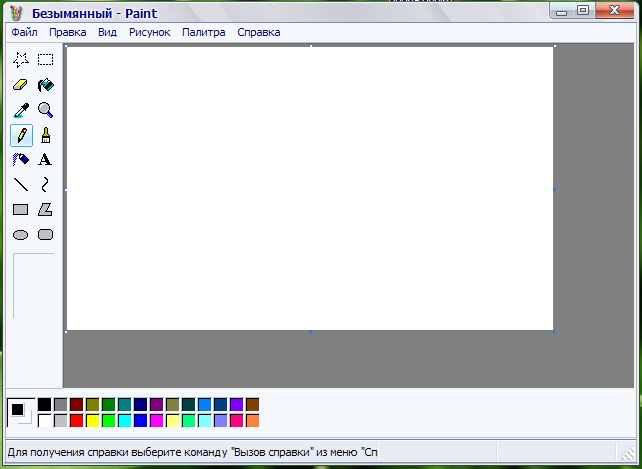Image resolution: width=642 pixels, height=469 pixels.
Task: Pick the Eraser tool
Action: [21, 85]
